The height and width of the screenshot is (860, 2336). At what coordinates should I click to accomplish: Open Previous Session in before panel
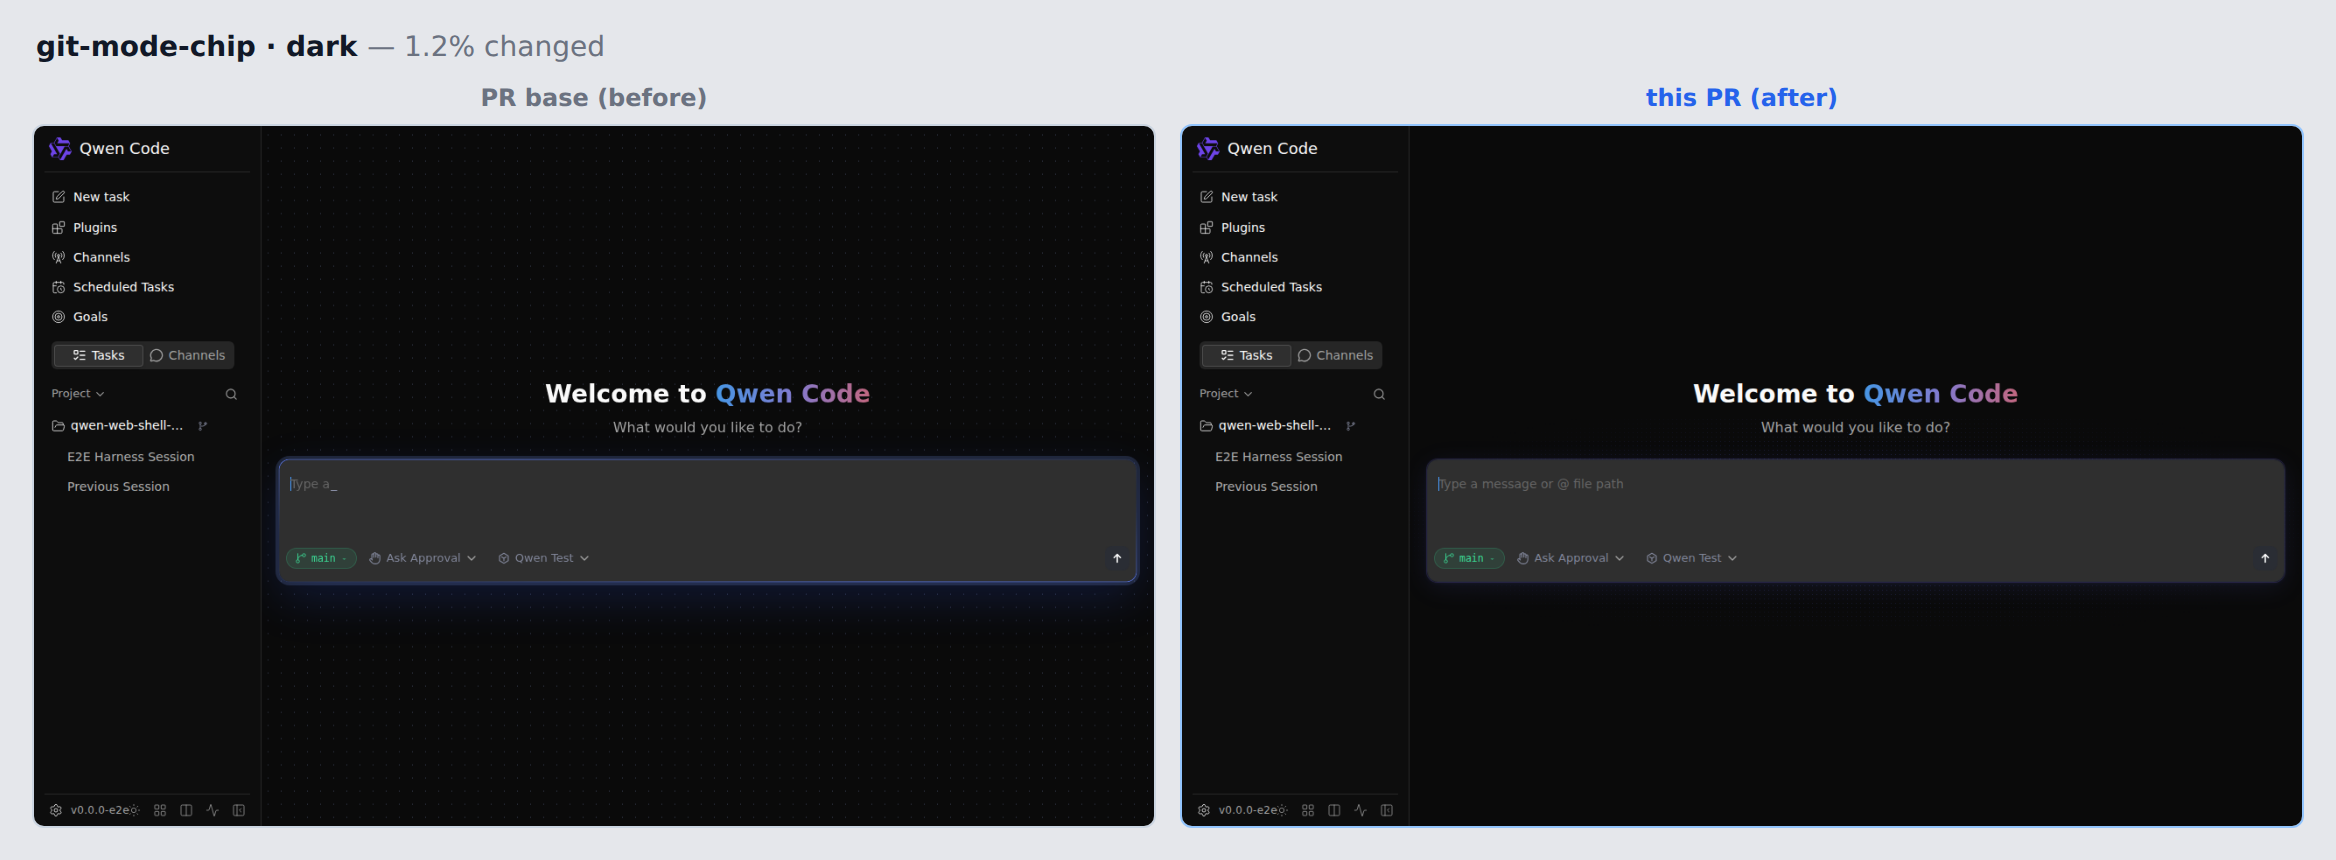pyautogui.click(x=118, y=487)
